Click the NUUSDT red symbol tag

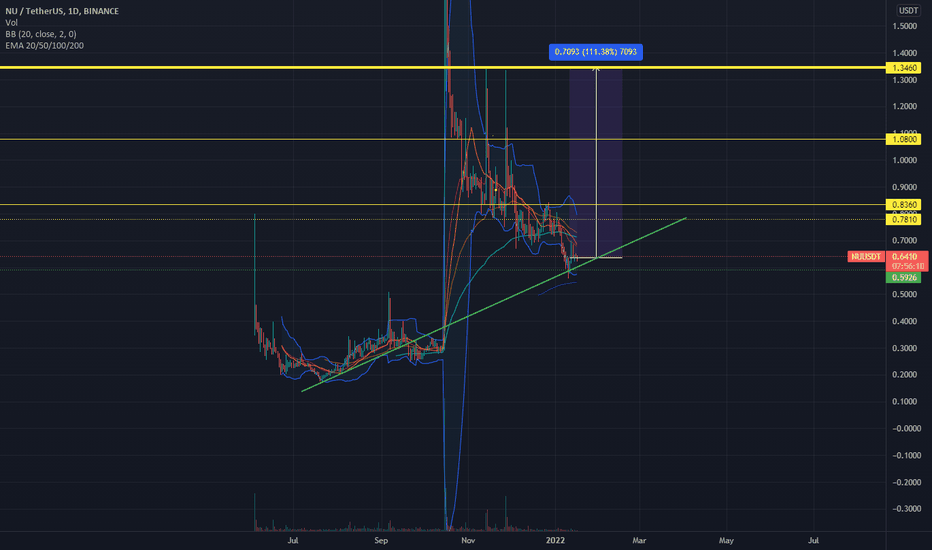[865, 257]
